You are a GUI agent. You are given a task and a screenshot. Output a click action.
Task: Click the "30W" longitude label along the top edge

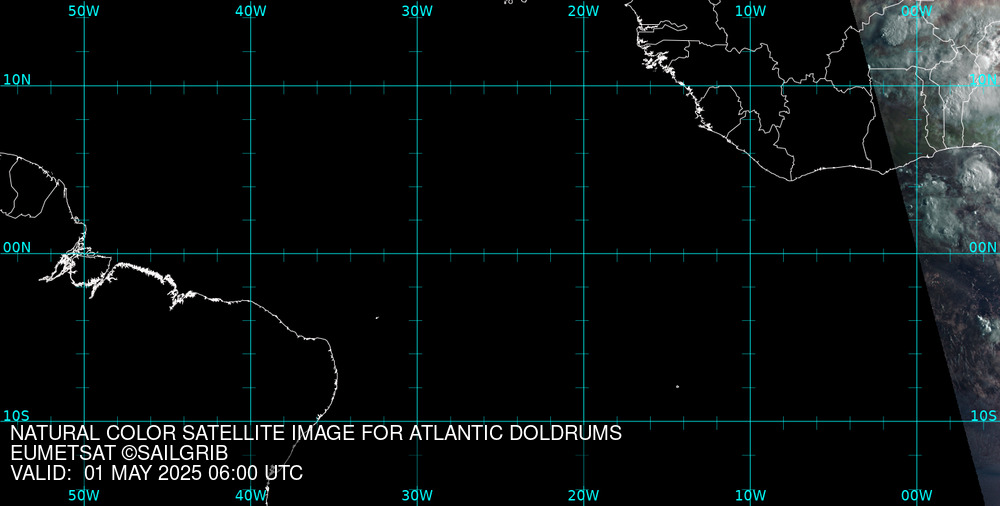coord(417,11)
